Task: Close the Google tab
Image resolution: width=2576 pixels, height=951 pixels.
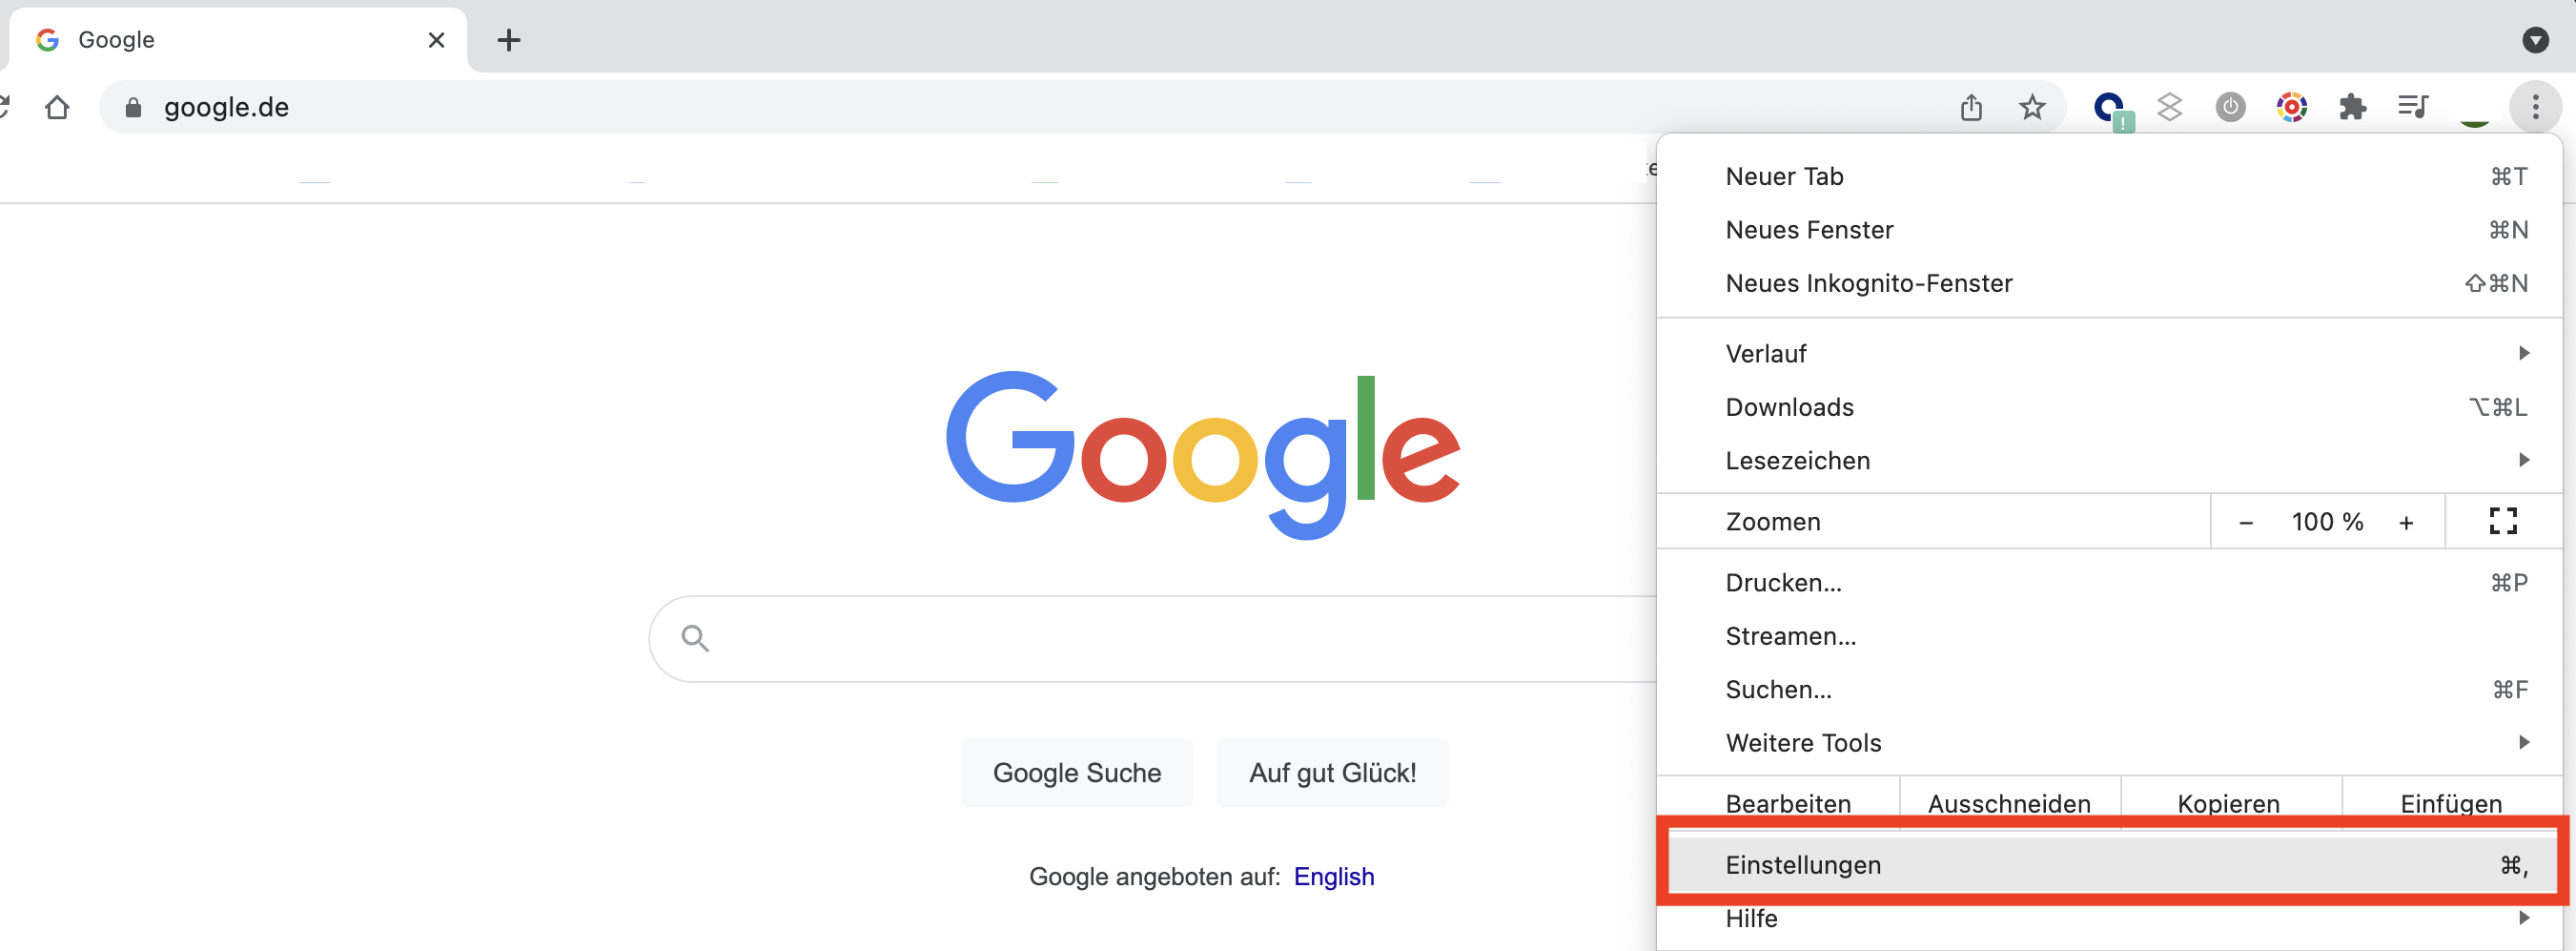Action: [x=436, y=40]
